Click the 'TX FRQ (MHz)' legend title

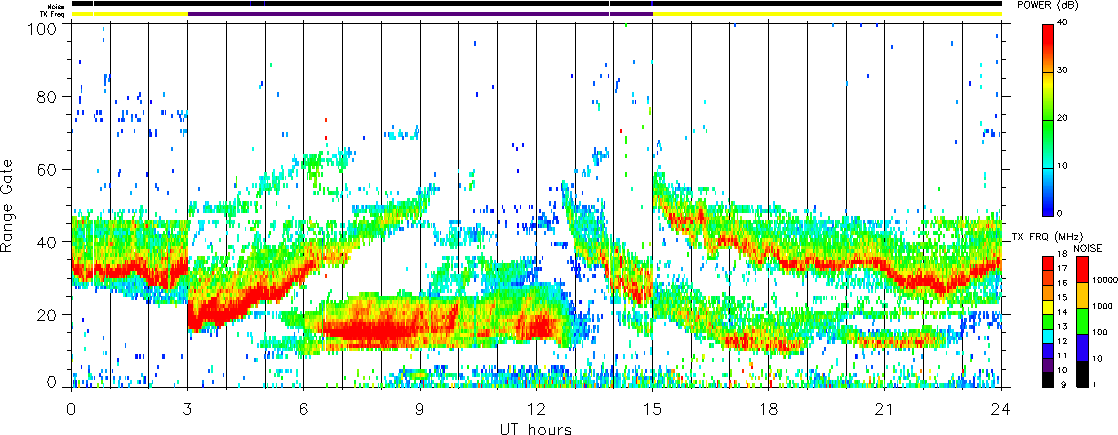tap(1045, 236)
